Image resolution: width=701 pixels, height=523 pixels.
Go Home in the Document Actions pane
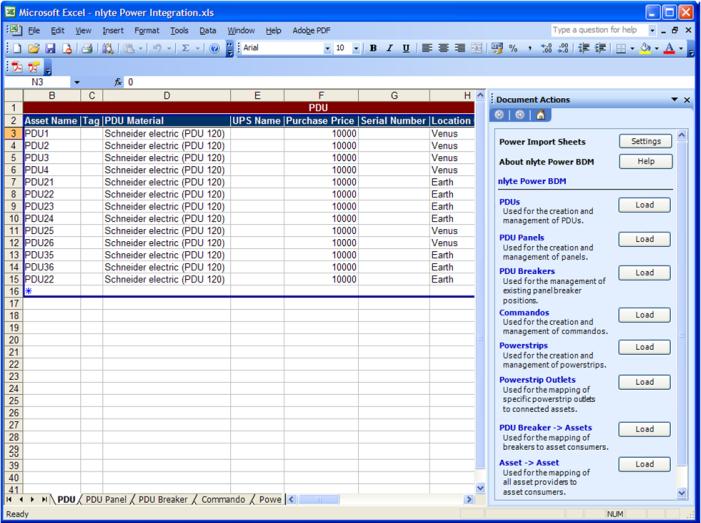coord(541,115)
